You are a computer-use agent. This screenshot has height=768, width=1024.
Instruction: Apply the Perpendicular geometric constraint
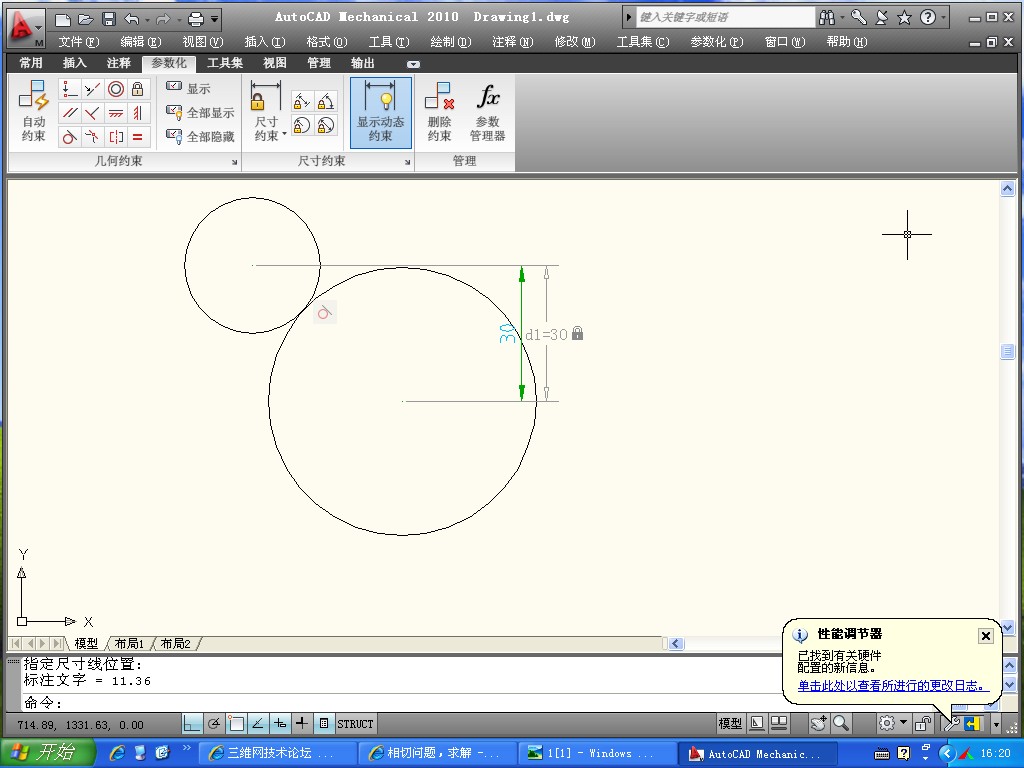tap(92, 113)
